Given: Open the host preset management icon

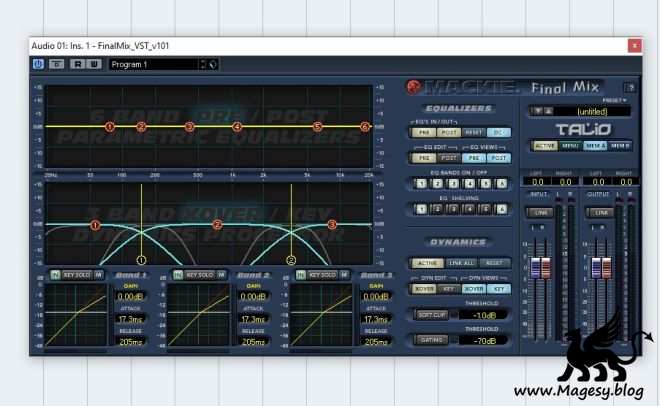Looking at the screenshot, I should (x=213, y=64).
